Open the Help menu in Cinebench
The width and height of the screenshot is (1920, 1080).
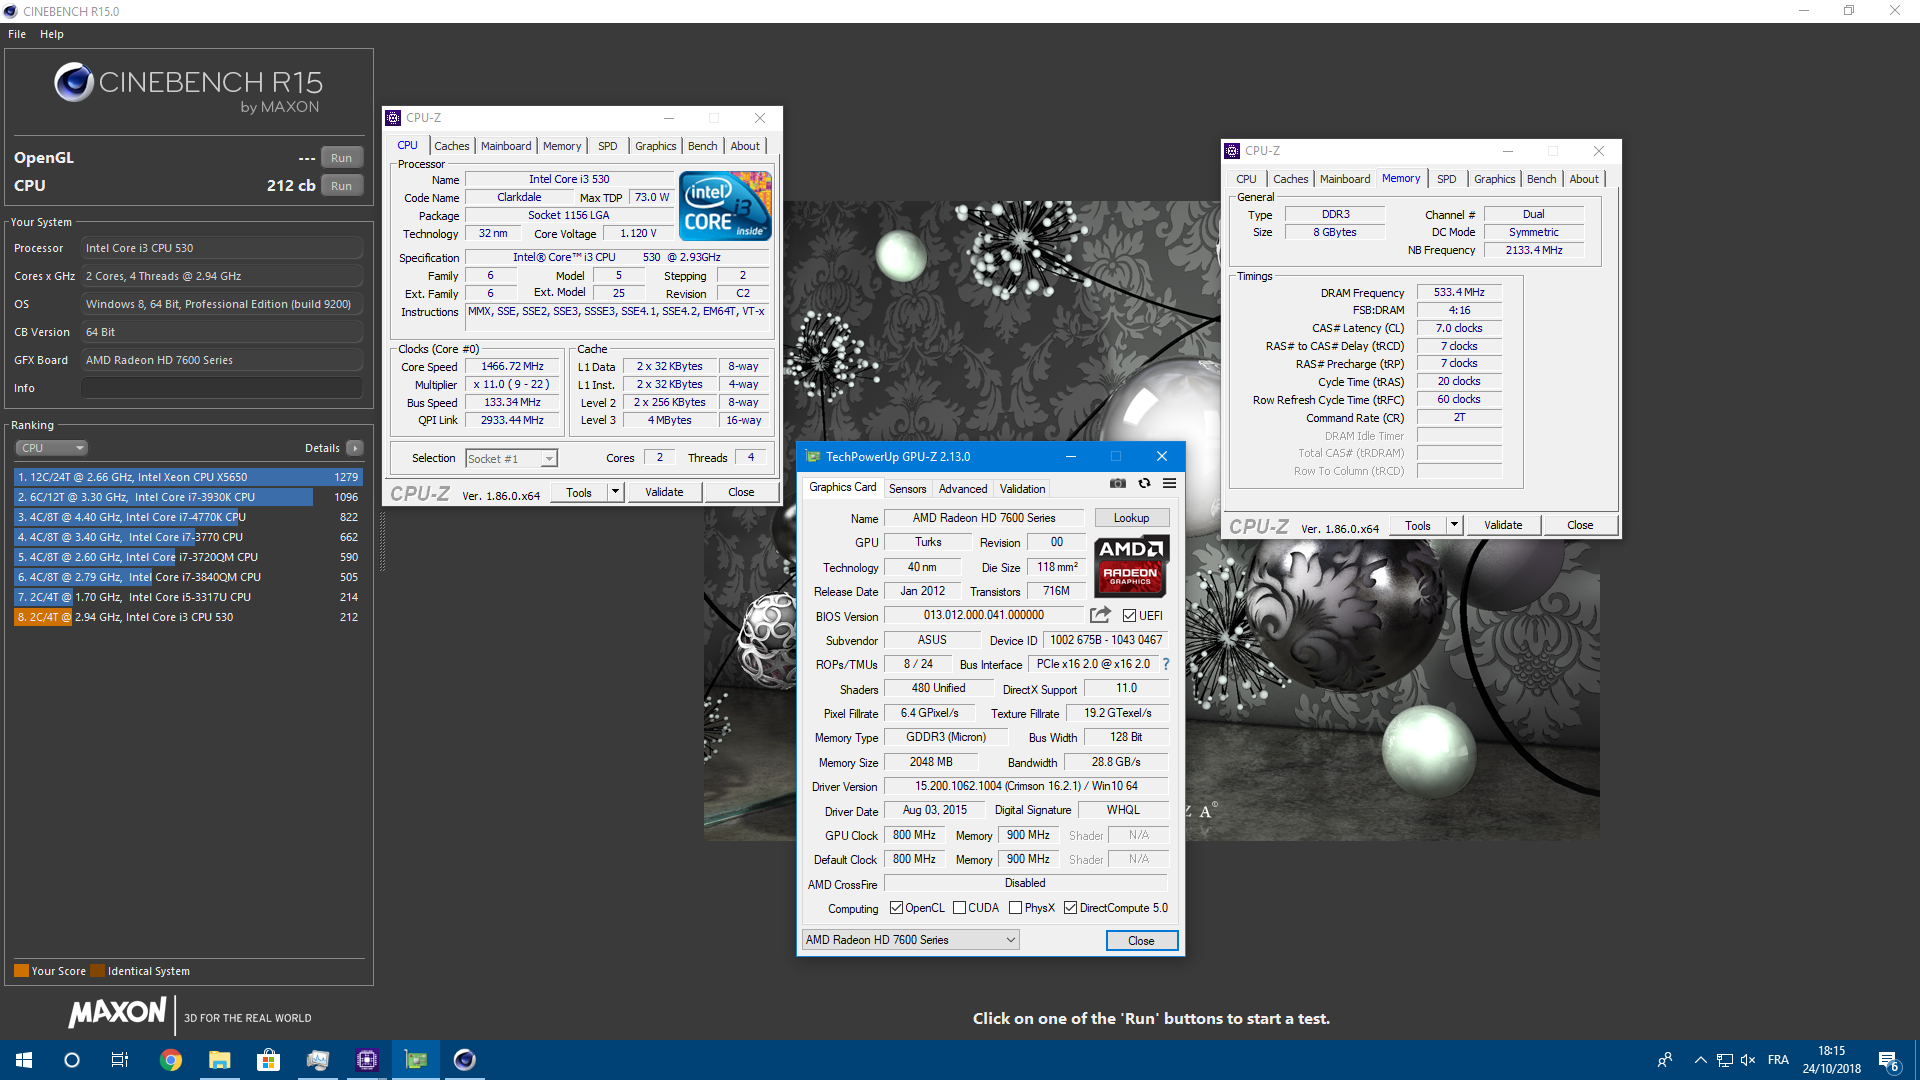coord(52,34)
